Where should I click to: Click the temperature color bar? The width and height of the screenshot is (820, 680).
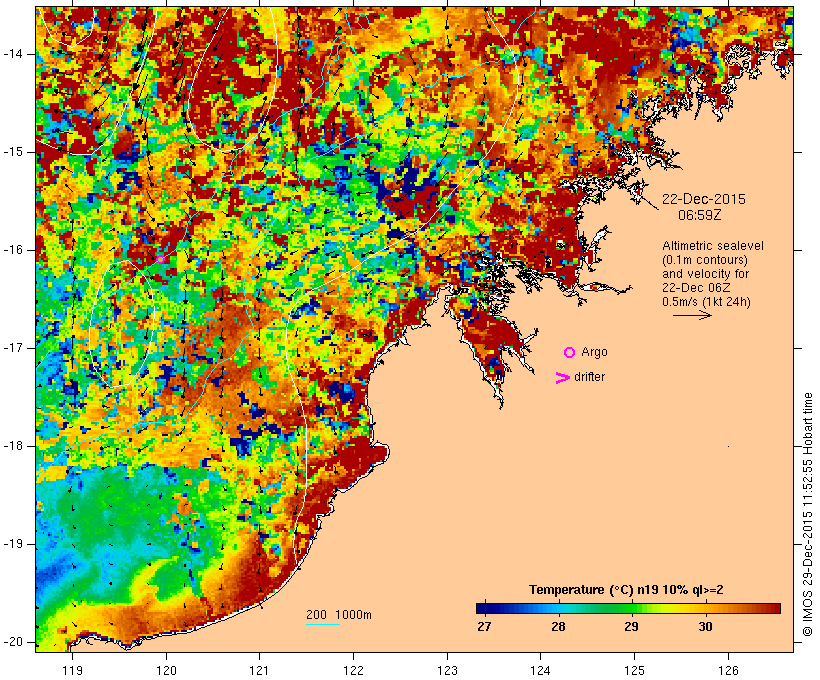(x=628, y=608)
